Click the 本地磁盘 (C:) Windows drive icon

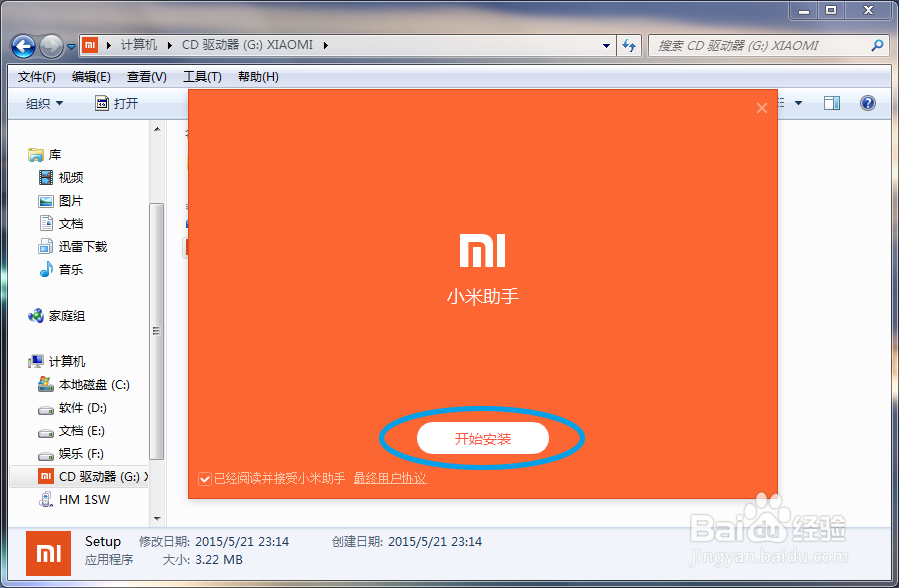46,385
